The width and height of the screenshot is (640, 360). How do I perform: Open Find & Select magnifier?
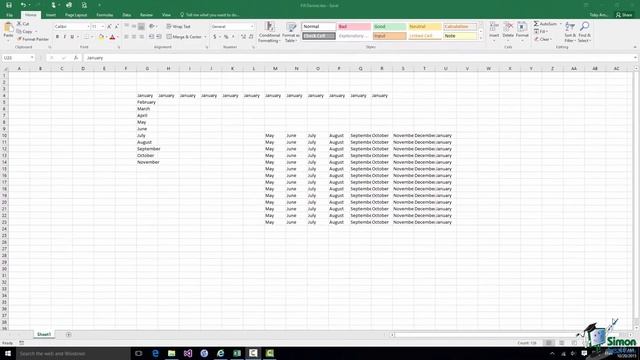[584, 32]
